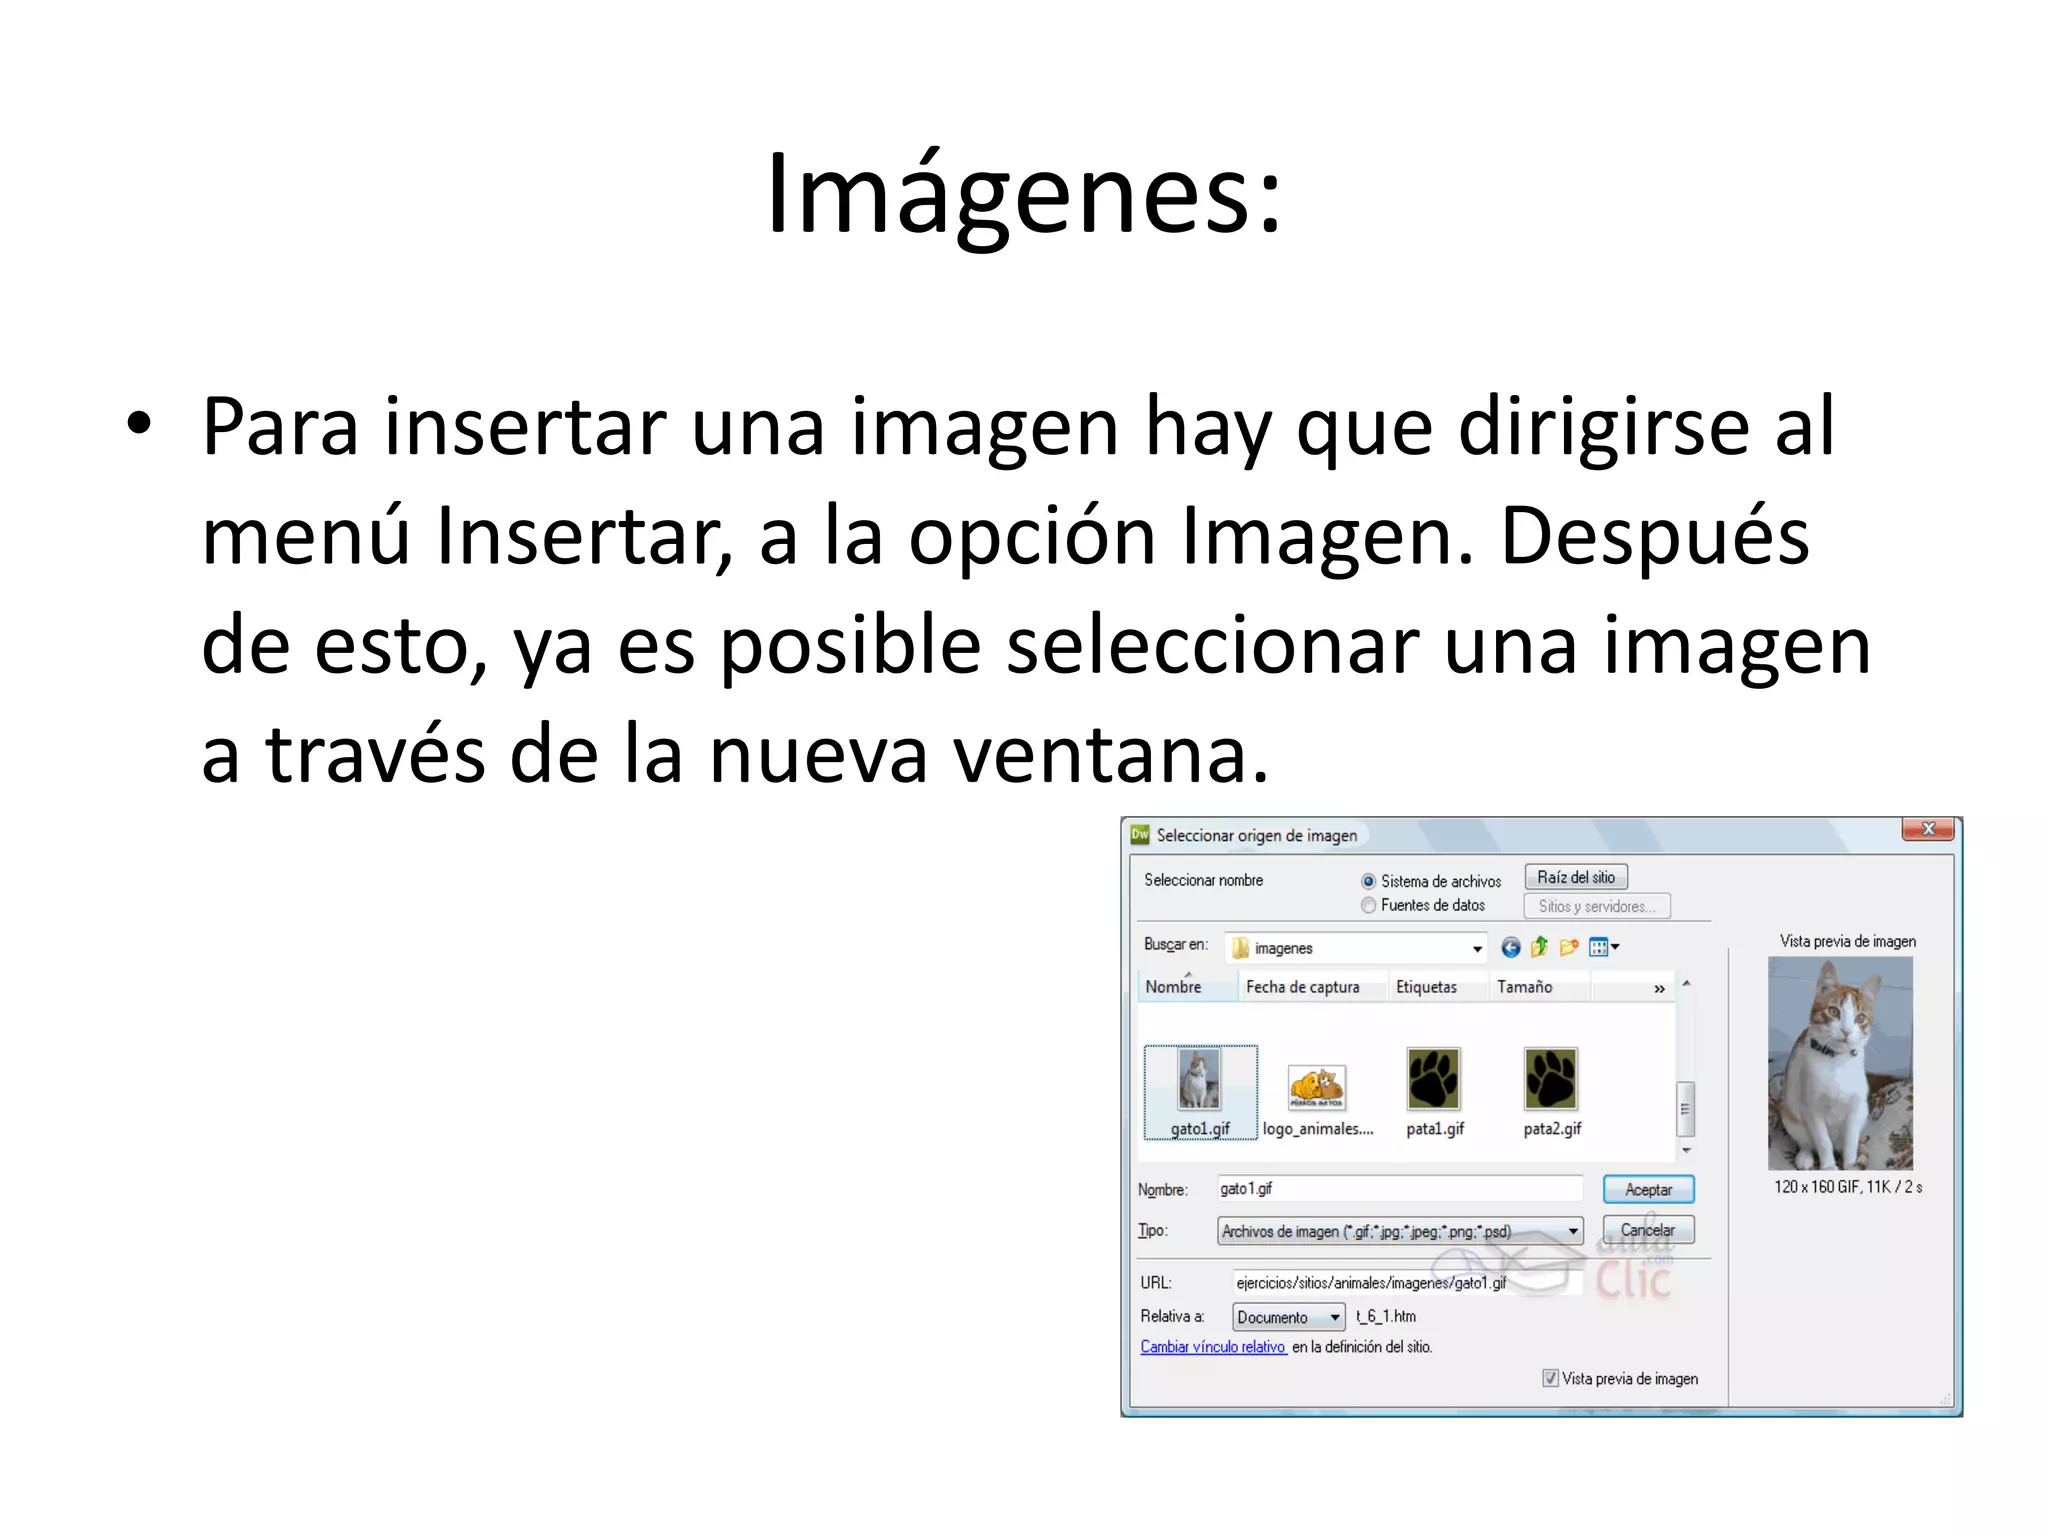Click the file list scroll down arrow
The width and height of the screenshot is (2048, 1536).
pos(1686,1150)
